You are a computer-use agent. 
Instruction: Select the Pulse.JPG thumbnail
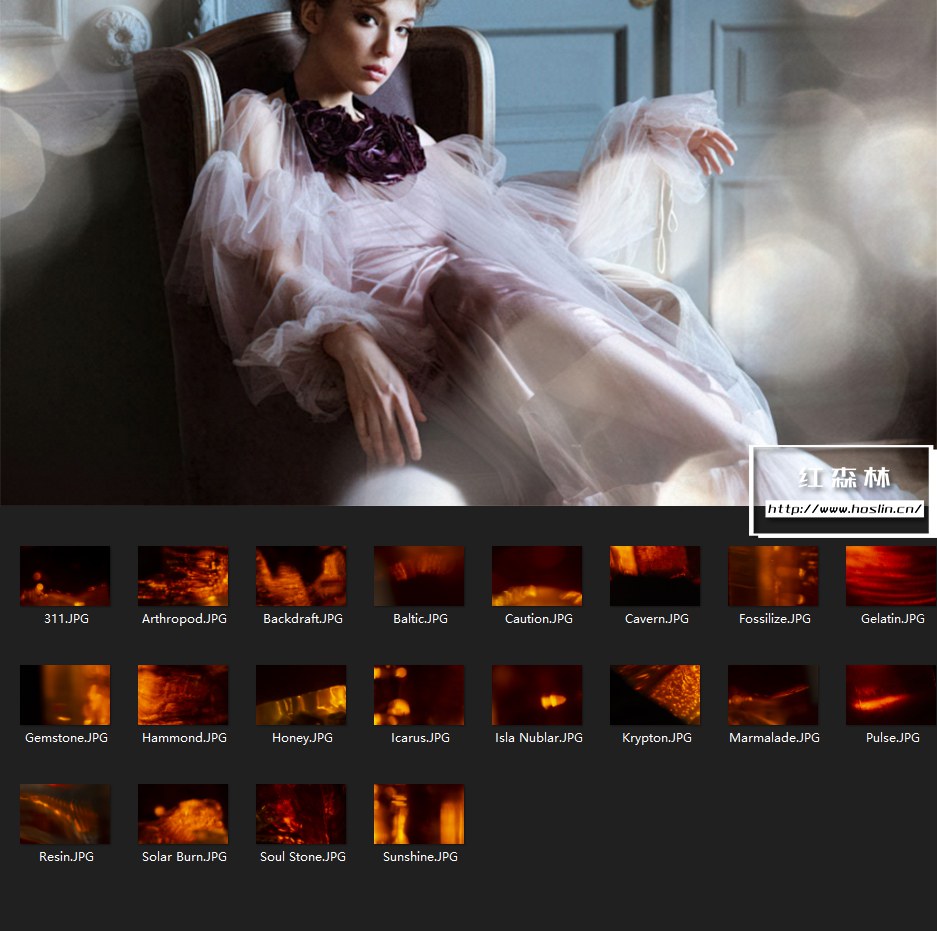[x=891, y=695]
